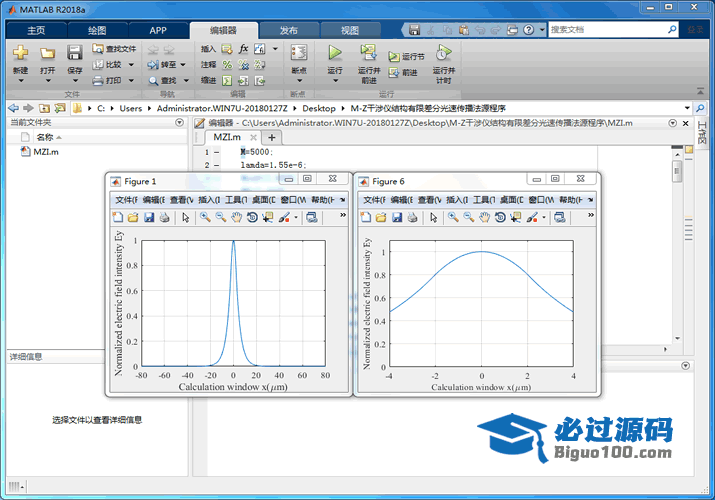Click Users in the folder path
This screenshot has width=715, height=500.
131,108
